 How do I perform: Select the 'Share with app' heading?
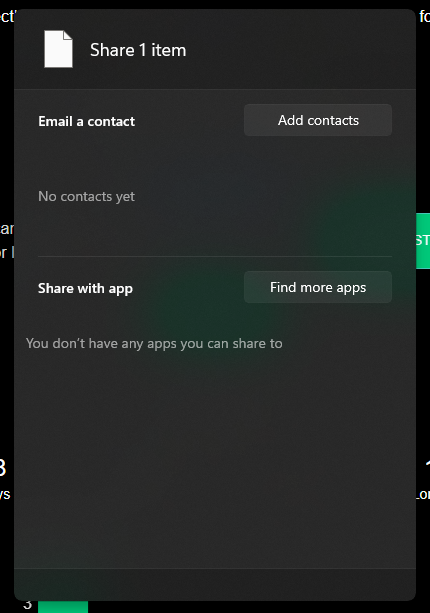tap(85, 289)
